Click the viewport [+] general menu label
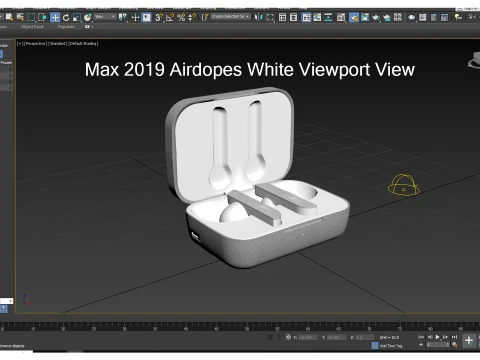480x360 pixels. pyautogui.click(x=20, y=43)
